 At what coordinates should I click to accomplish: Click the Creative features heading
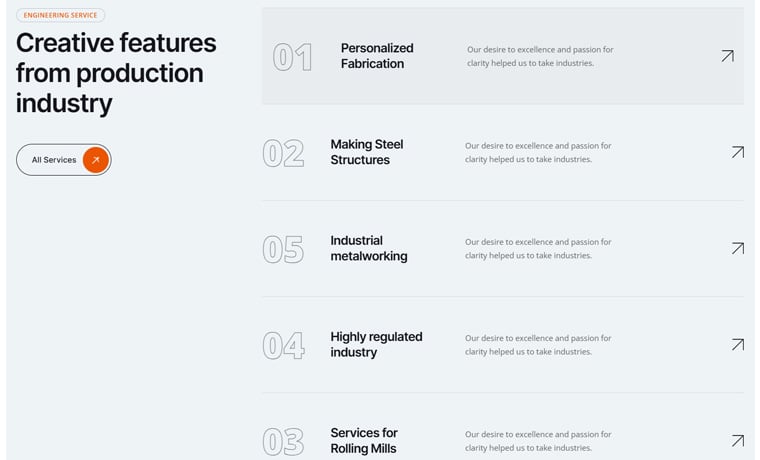(116, 73)
